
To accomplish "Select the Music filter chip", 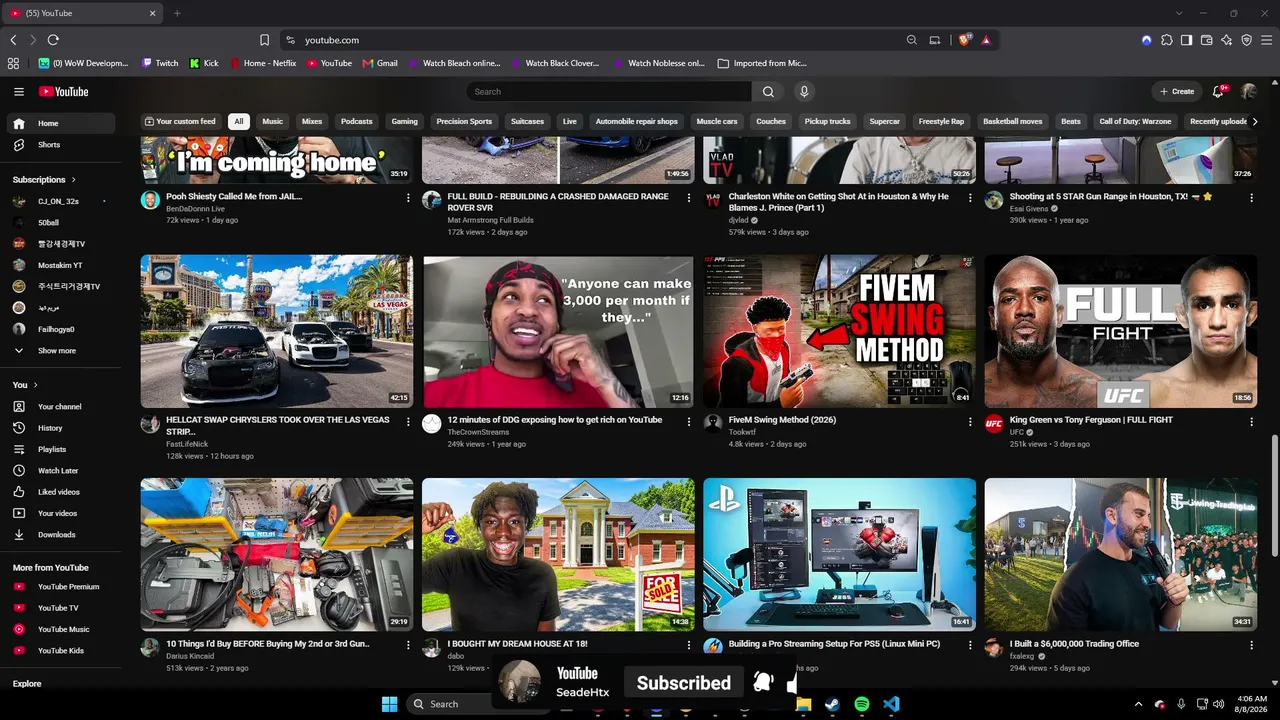I will coord(273,122).
